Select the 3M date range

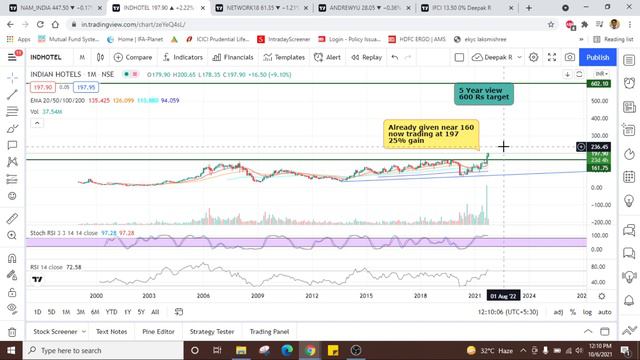pyautogui.click(x=80, y=312)
